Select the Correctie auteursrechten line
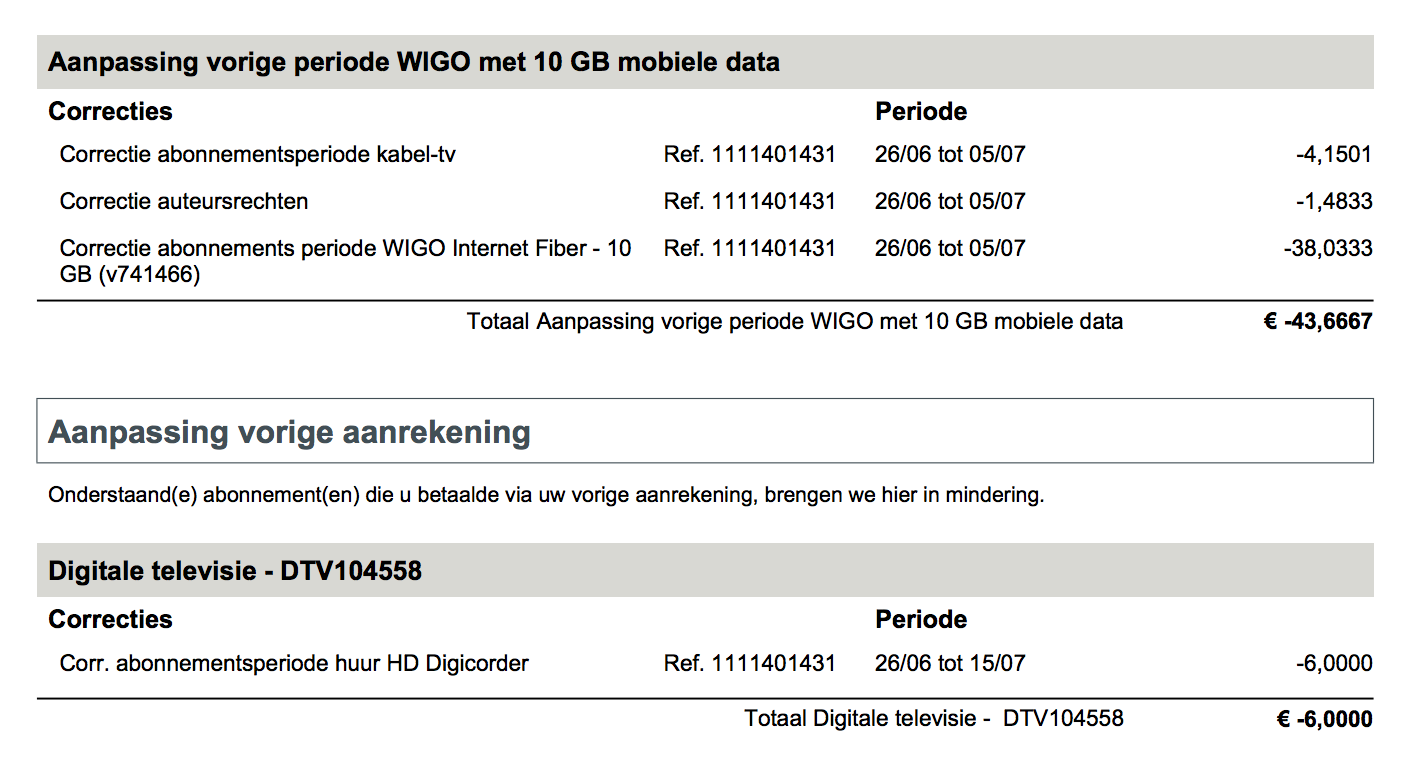 [x=184, y=202]
